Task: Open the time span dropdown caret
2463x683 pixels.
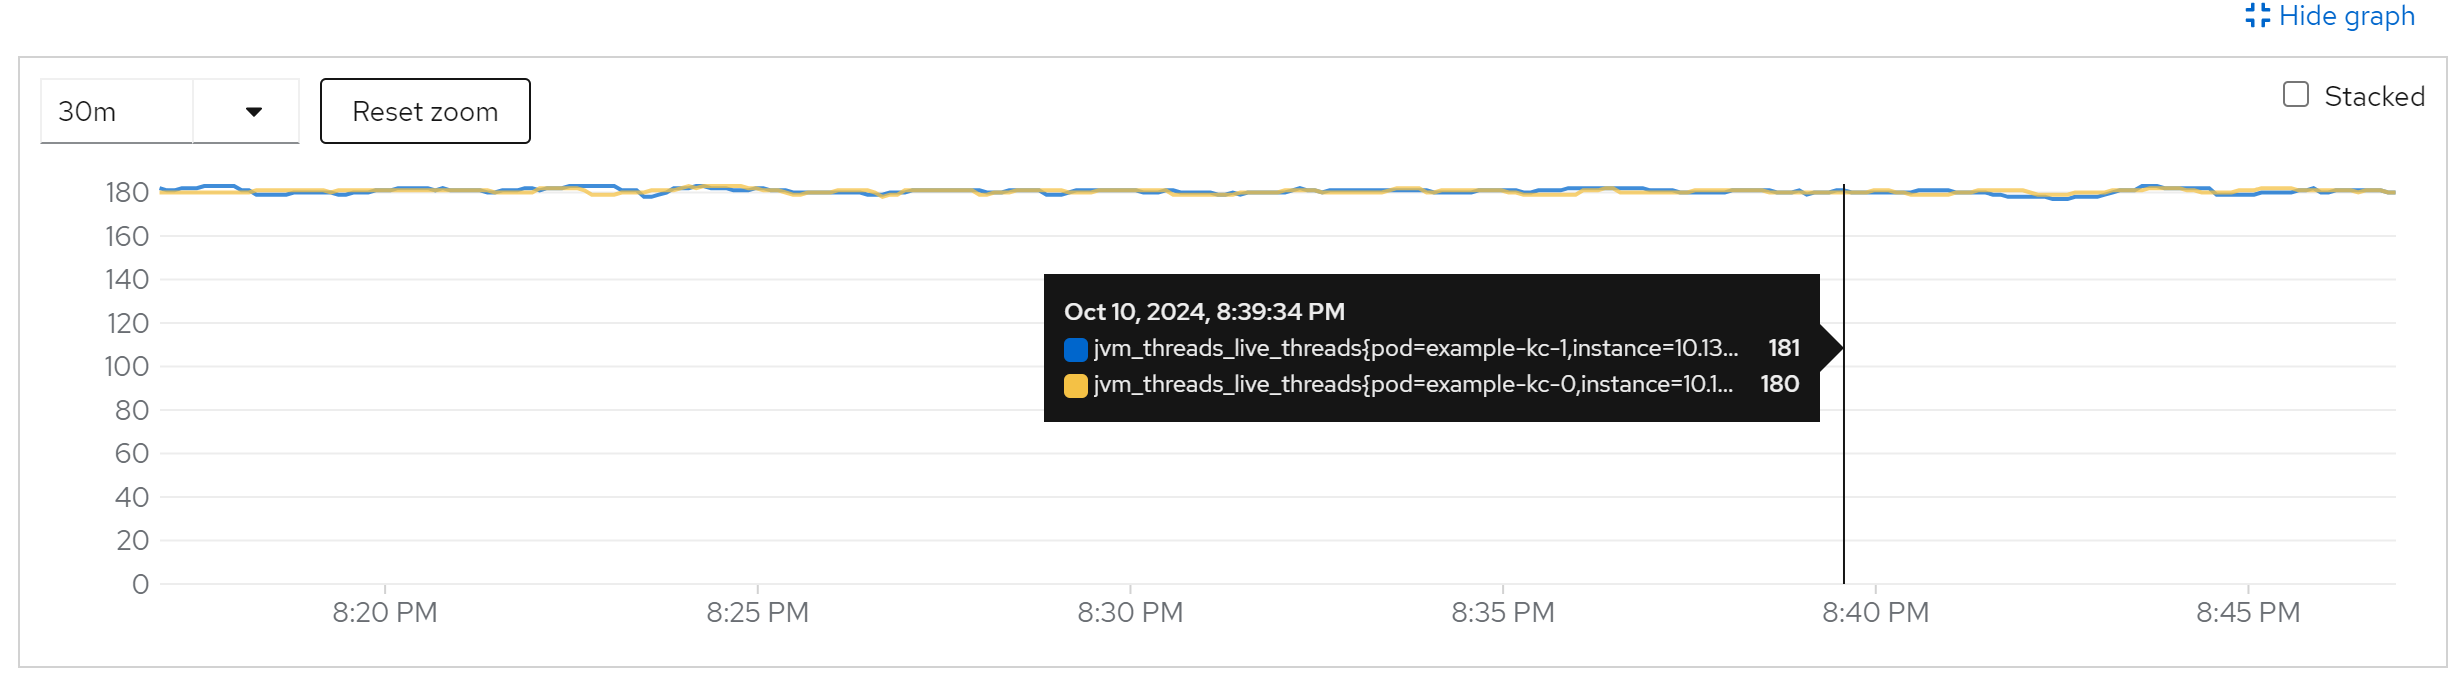Action: (x=254, y=111)
